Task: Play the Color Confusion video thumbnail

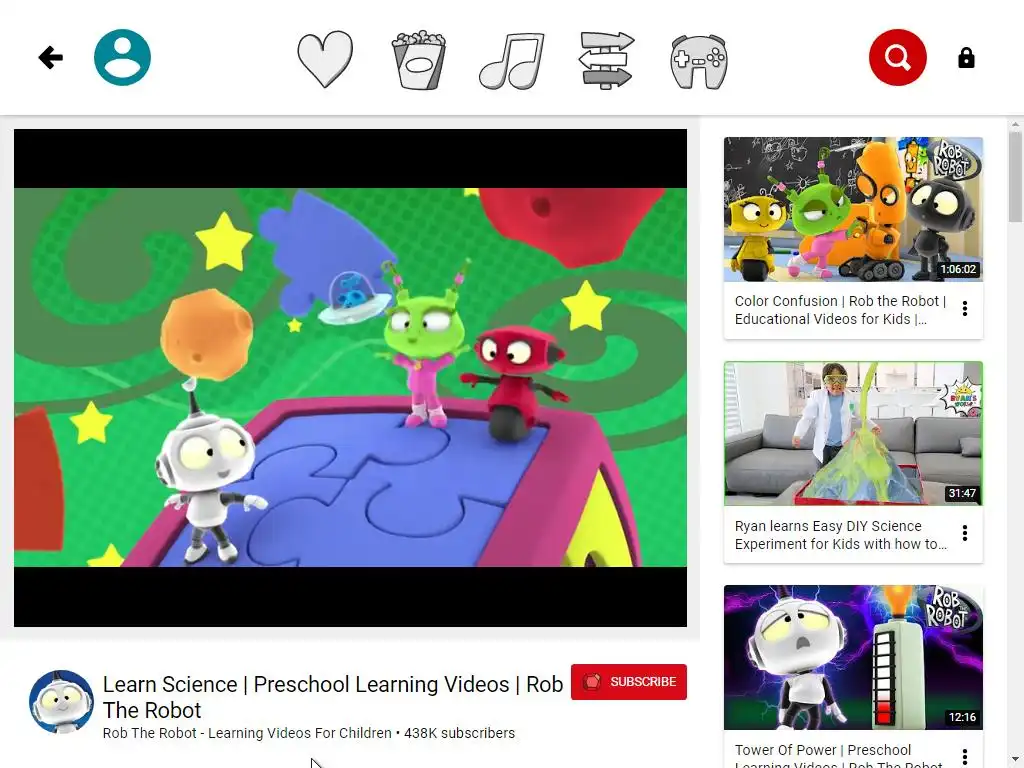Action: tap(853, 209)
